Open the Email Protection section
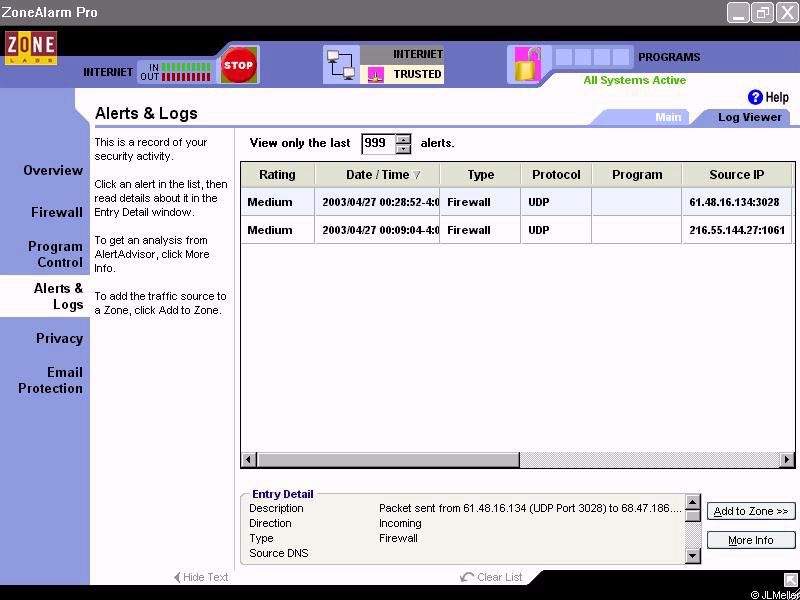The height and width of the screenshot is (600, 800). 51,380
